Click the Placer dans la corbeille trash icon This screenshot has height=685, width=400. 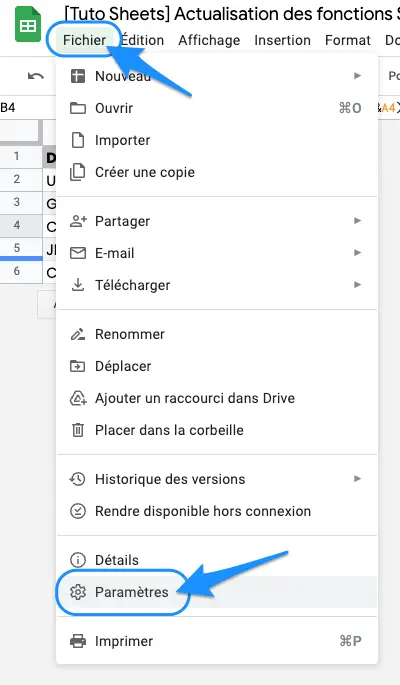coord(78,430)
